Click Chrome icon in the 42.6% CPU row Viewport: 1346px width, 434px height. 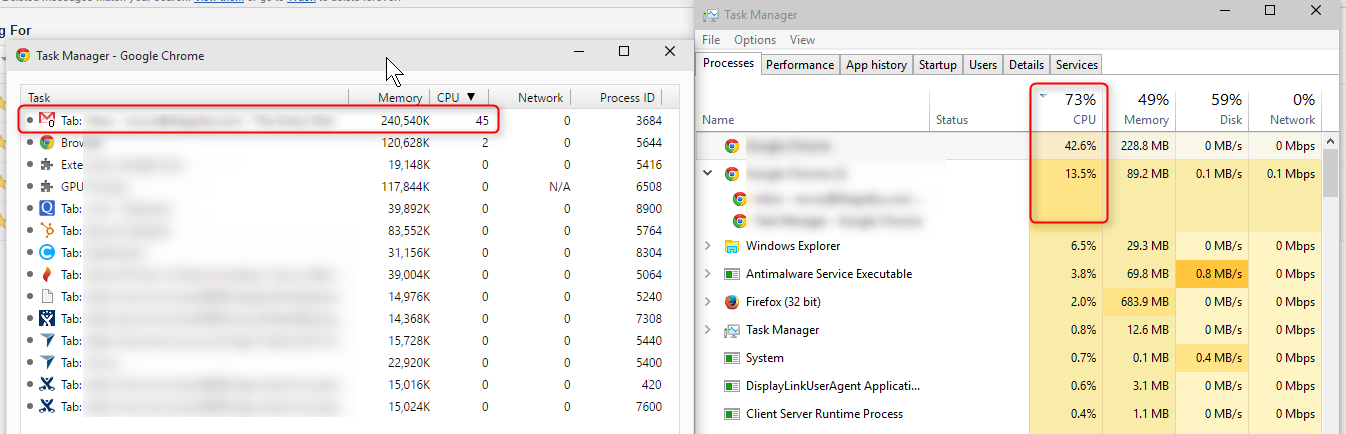731,146
